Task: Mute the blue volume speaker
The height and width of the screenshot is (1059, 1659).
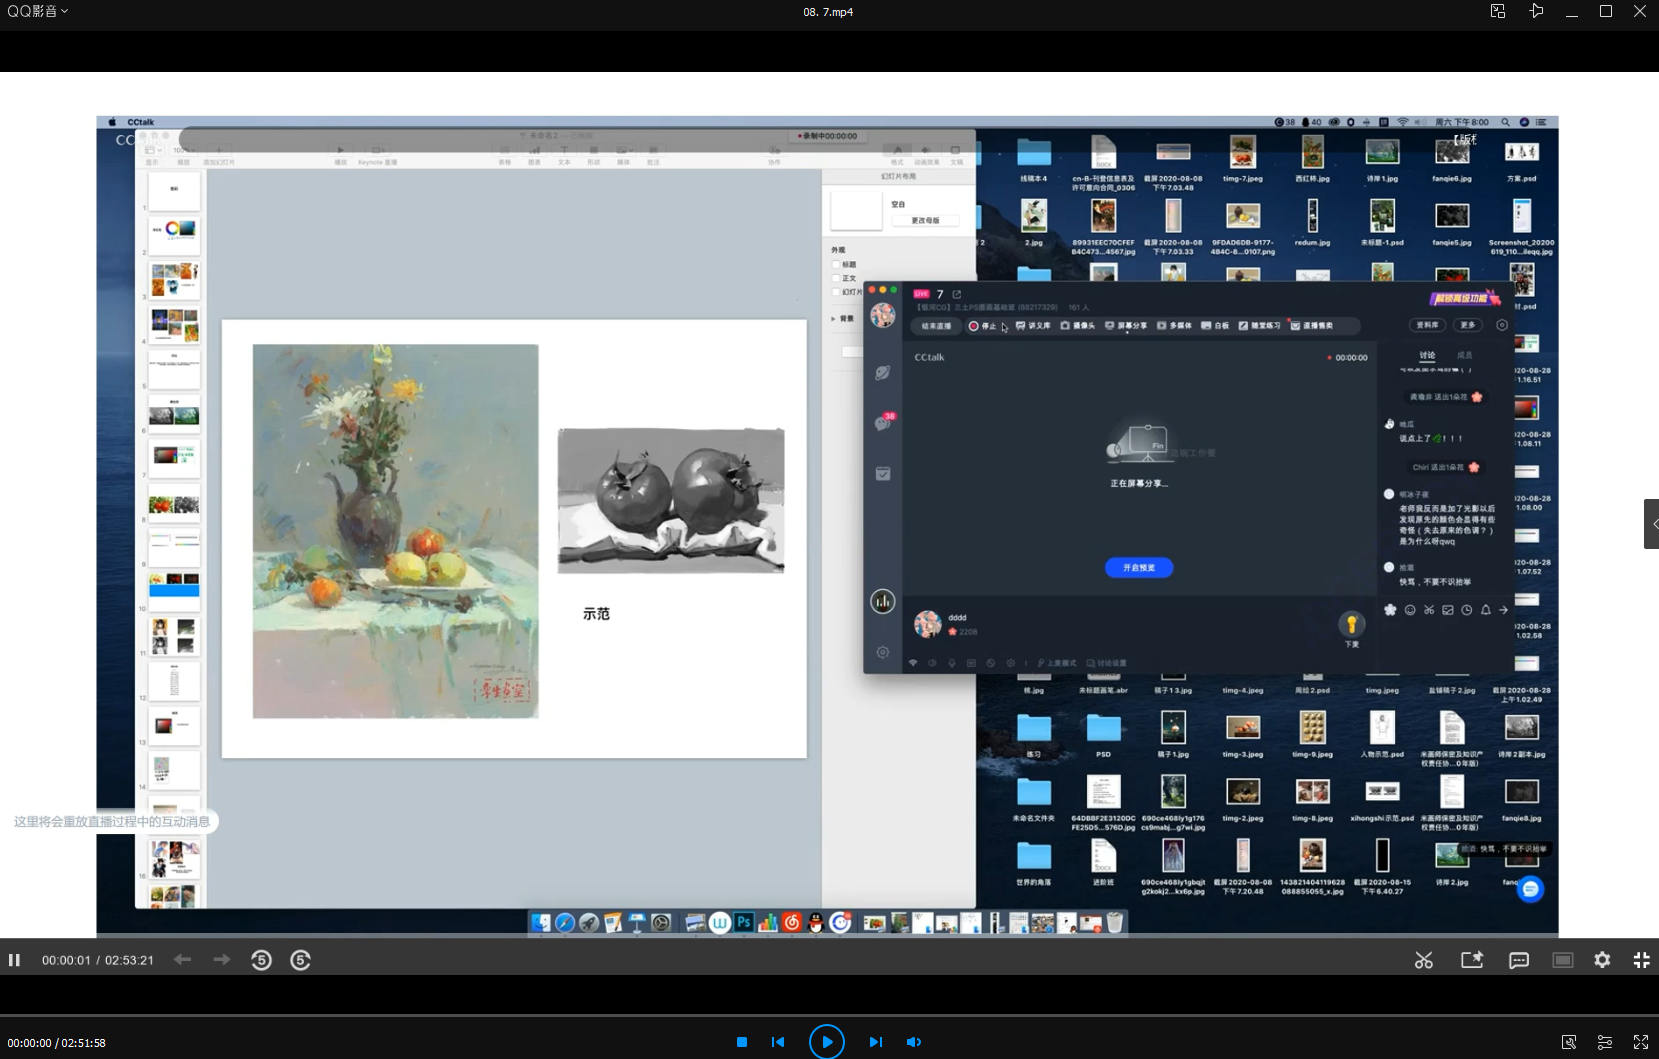Action: pyautogui.click(x=914, y=1042)
